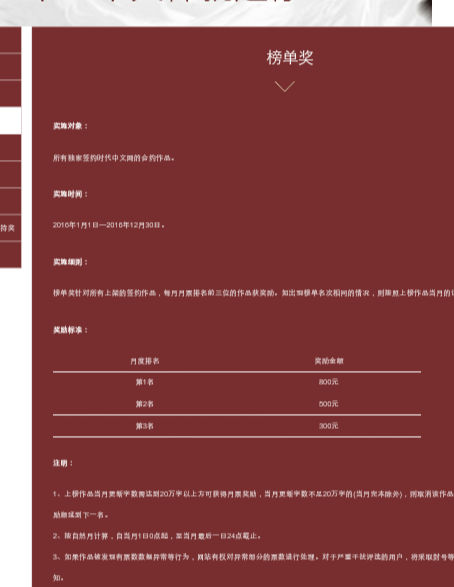Click the down chevron below 榜单奖
Screen dimensions: 454x587
click(284, 86)
